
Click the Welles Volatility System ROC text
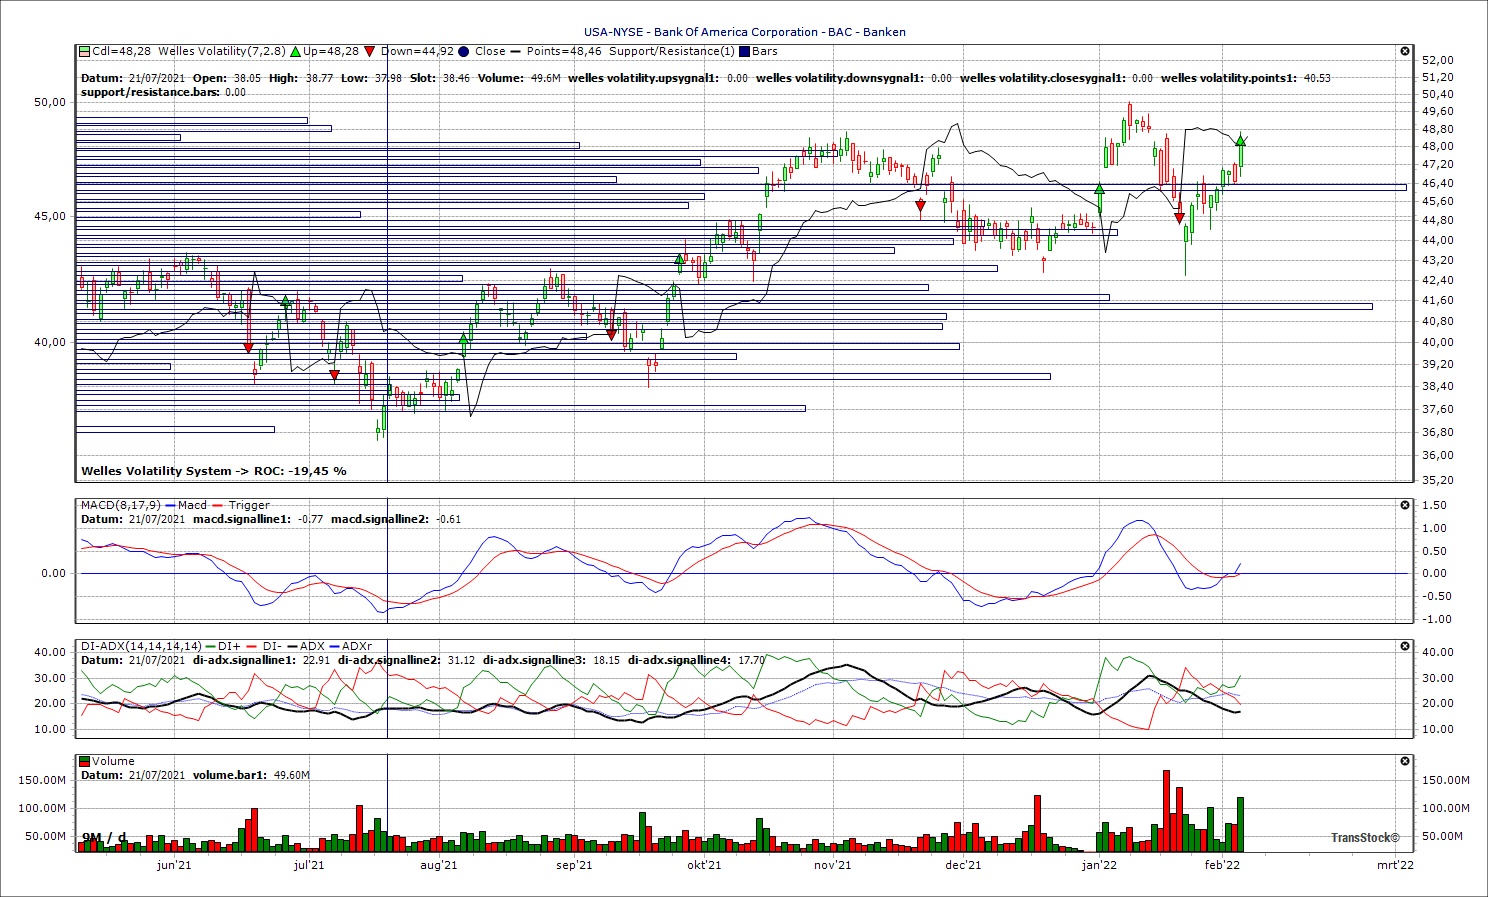pyautogui.click(x=214, y=470)
